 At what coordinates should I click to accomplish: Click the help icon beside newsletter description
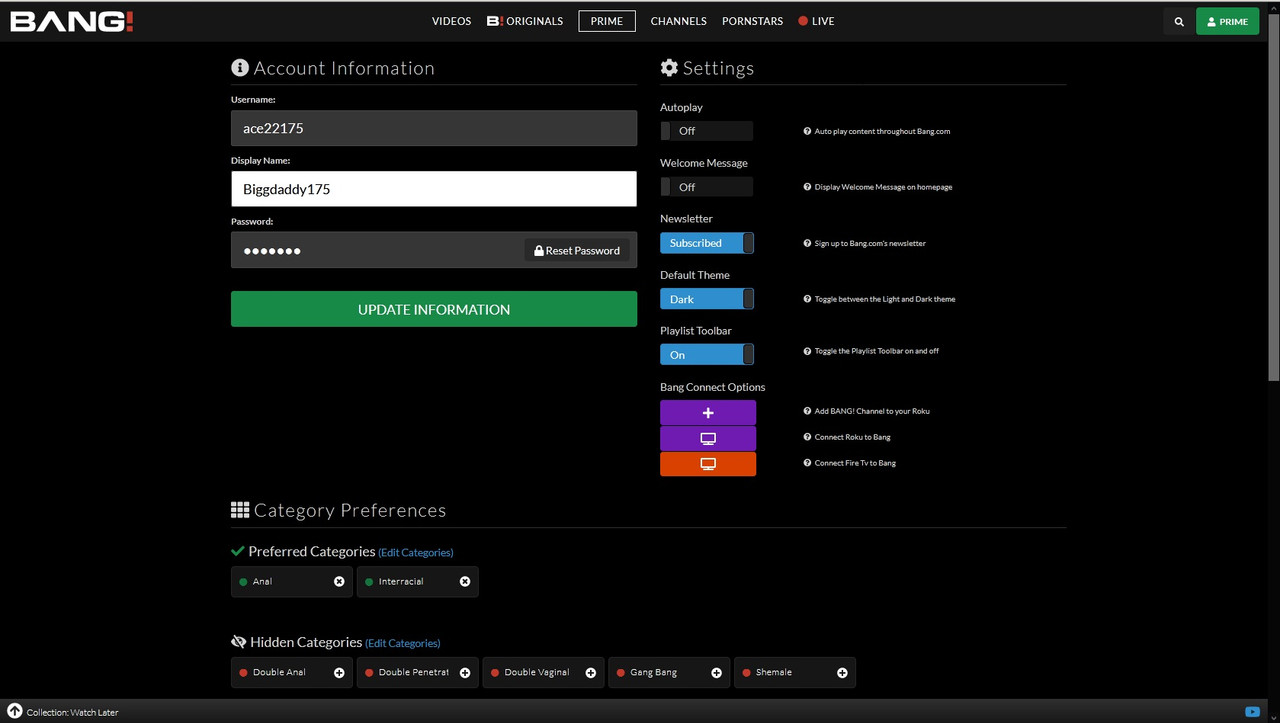pyautogui.click(x=807, y=243)
